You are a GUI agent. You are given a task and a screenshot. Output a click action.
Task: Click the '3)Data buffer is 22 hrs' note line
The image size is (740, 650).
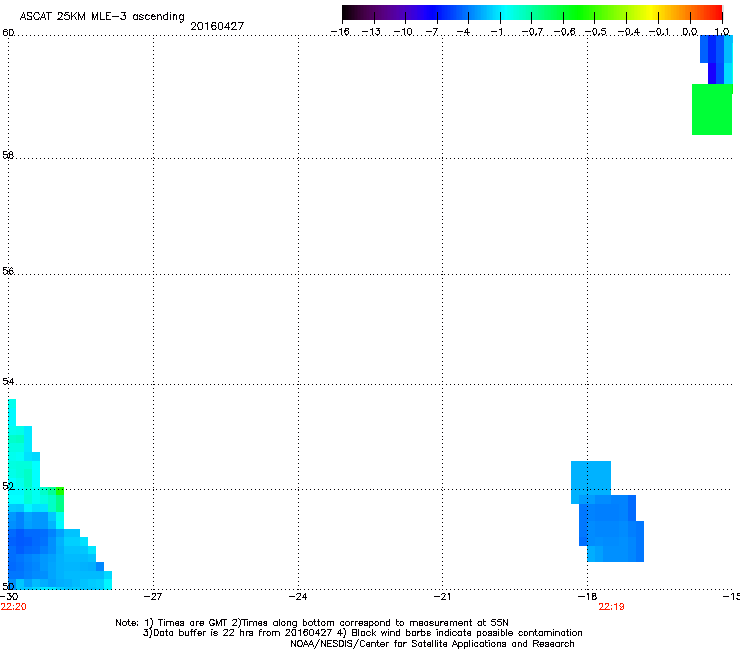[362, 633]
